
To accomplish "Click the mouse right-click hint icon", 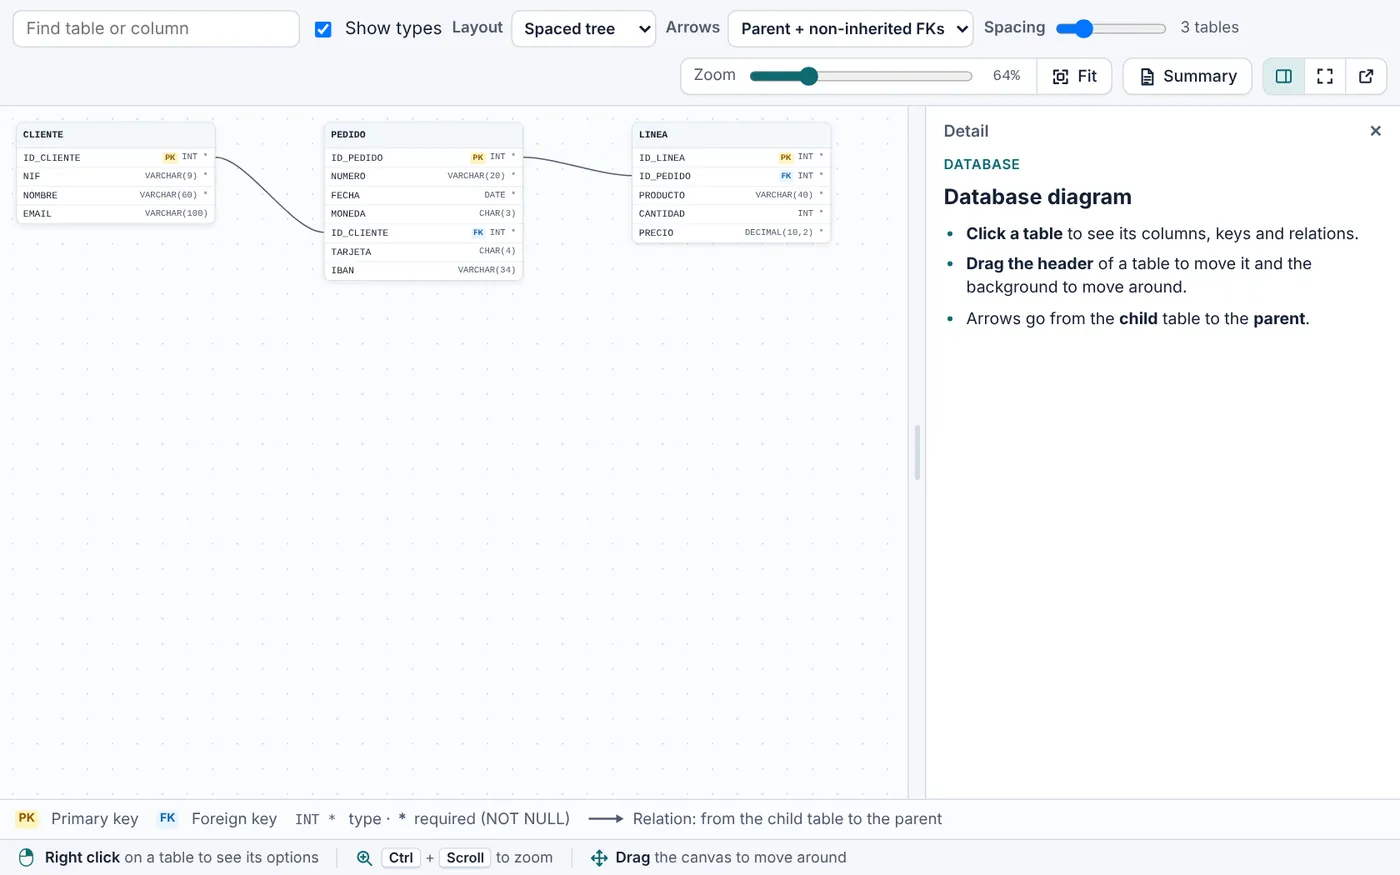I will [x=27, y=858].
